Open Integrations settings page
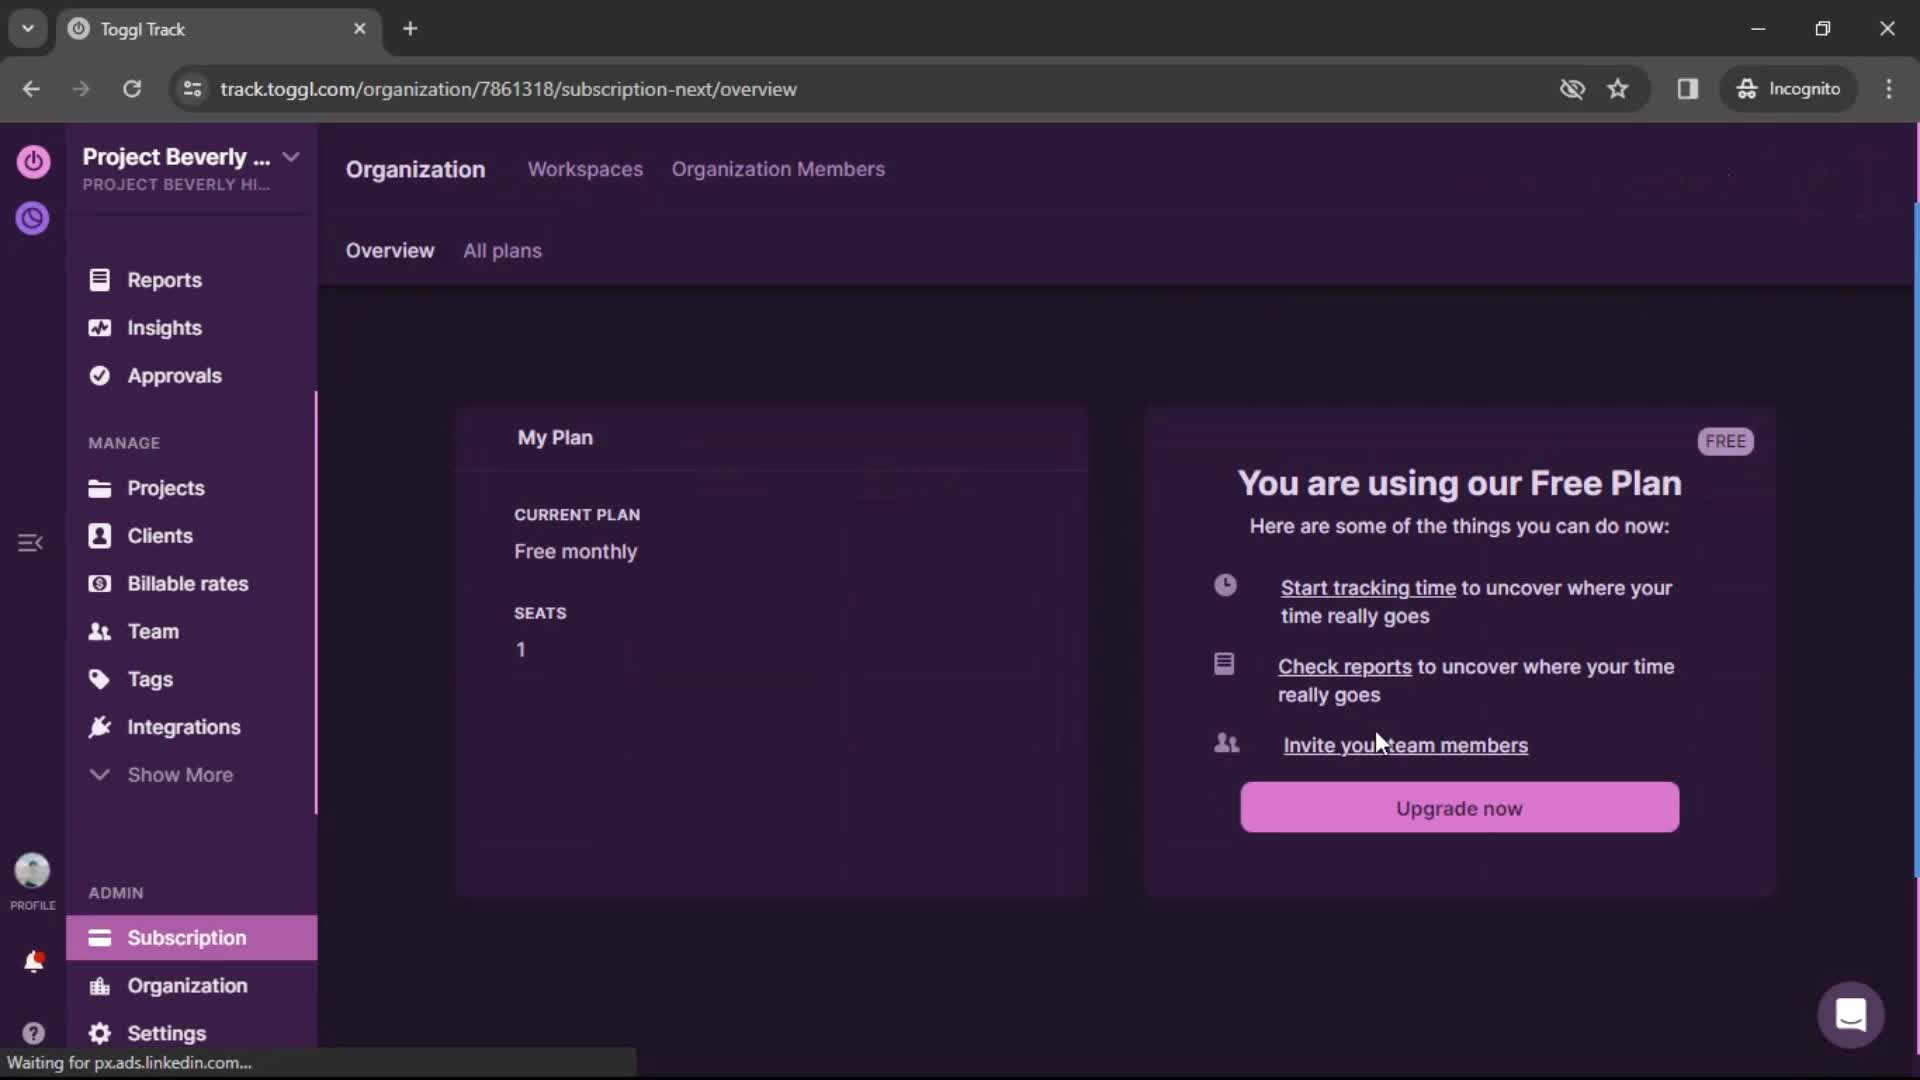Image resolution: width=1920 pixels, height=1080 pixels. coord(183,727)
